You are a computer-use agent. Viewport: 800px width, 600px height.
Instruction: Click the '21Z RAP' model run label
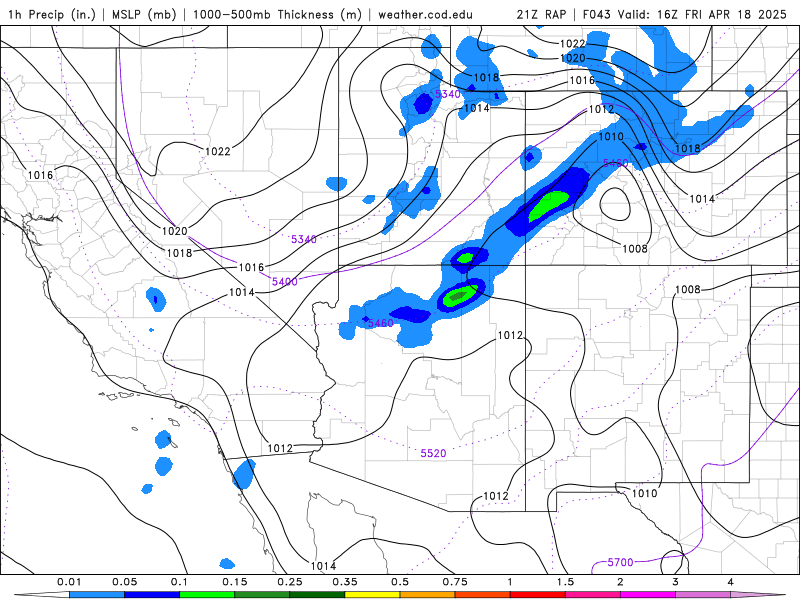[x=541, y=14]
